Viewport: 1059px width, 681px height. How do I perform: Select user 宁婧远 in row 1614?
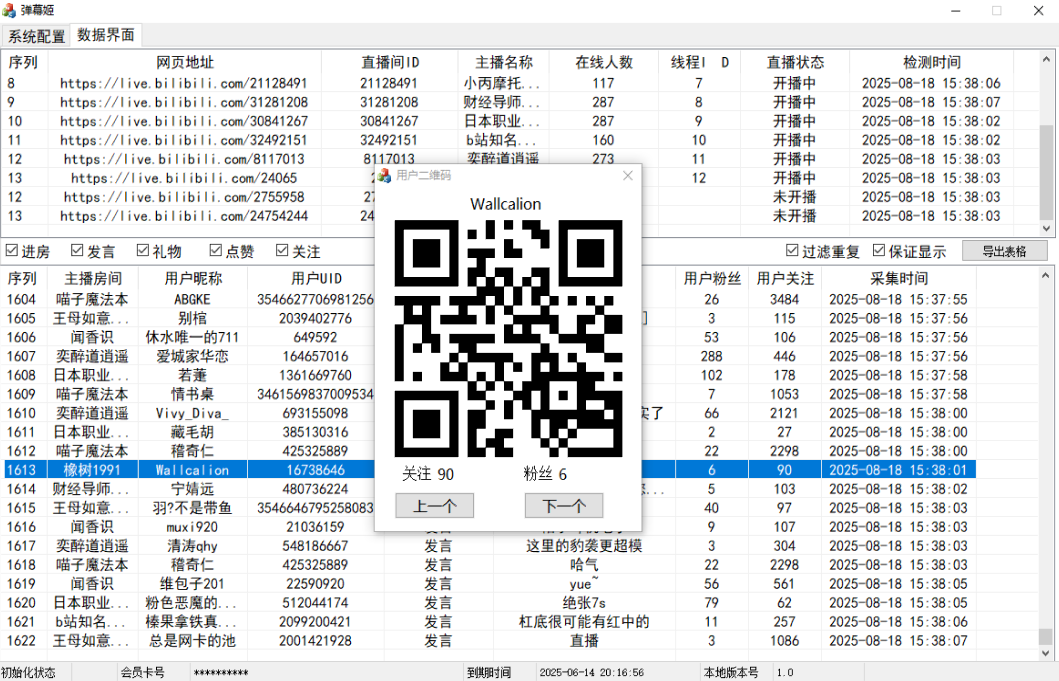tap(192, 488)
